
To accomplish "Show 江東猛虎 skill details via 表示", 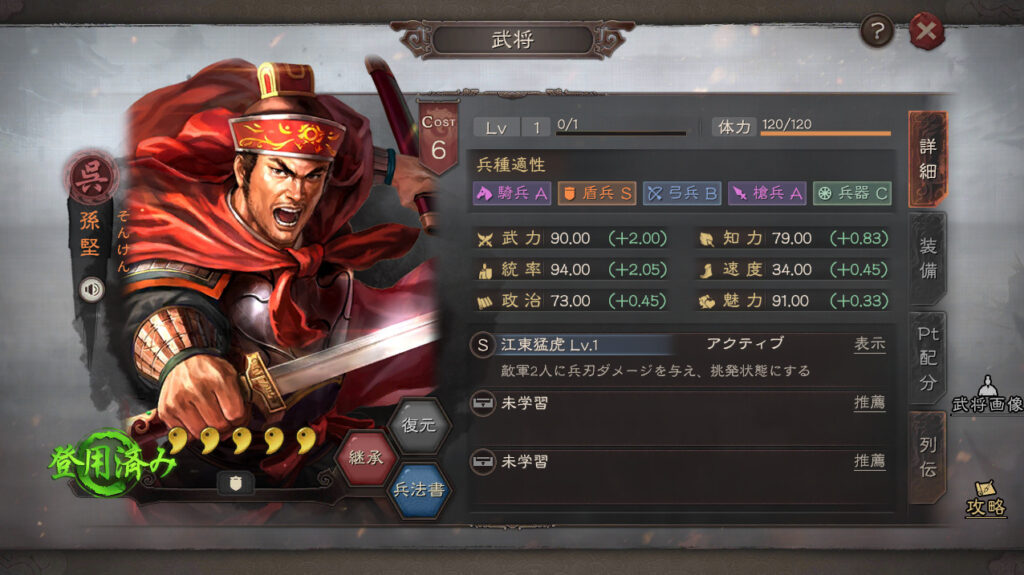I will (x=869, y=344).
